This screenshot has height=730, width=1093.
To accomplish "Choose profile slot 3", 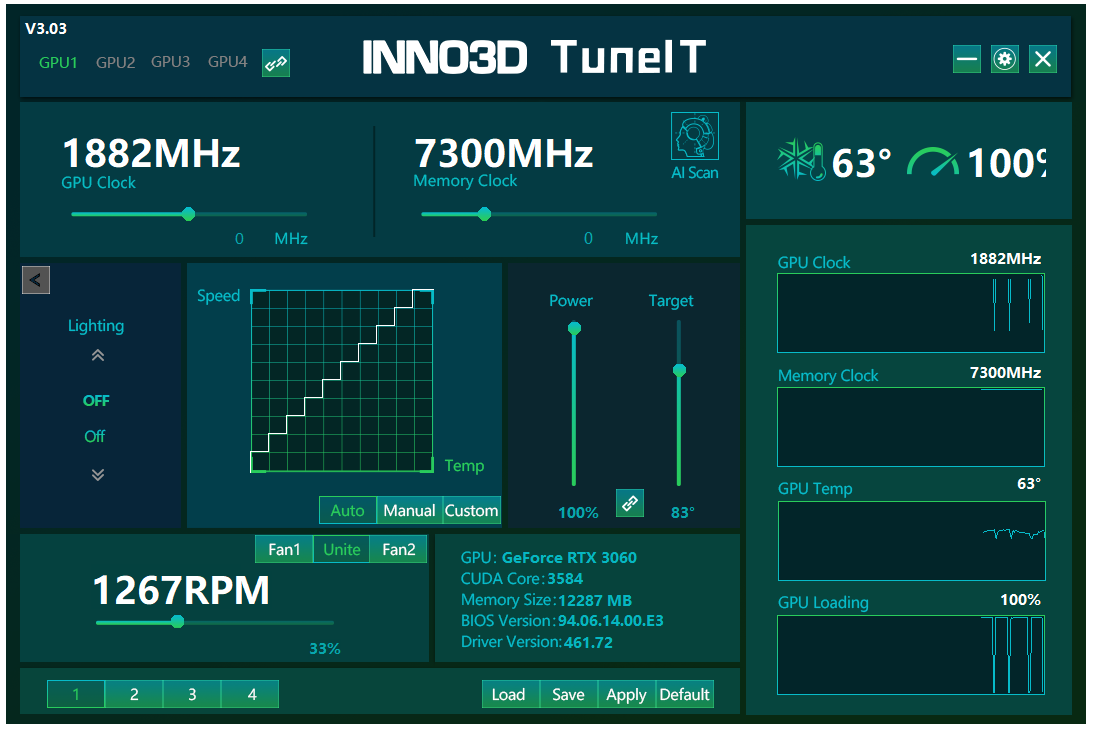I will (192, 694).
